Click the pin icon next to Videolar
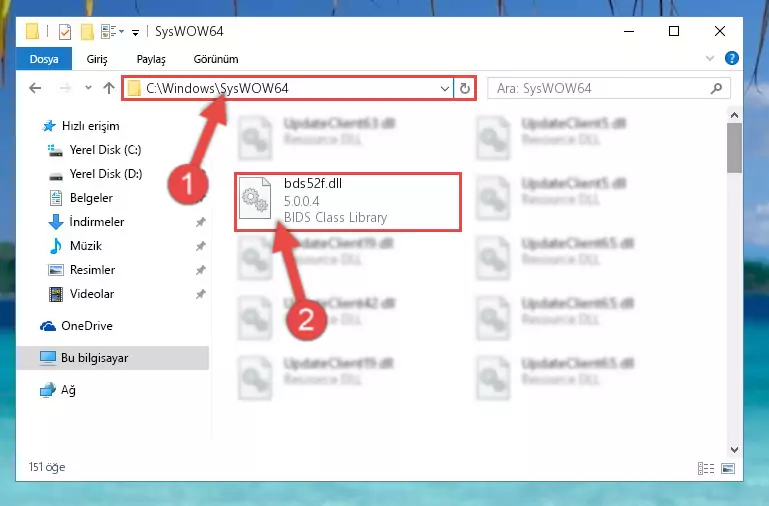The height and width of the screenshot is (506, 769). pyautogui.click(x=201, y=294)
